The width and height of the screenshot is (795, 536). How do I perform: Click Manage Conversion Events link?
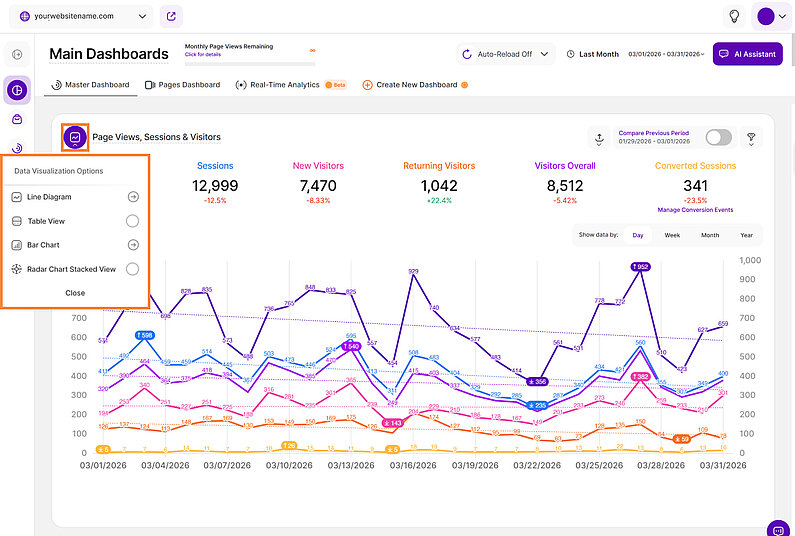695,210
